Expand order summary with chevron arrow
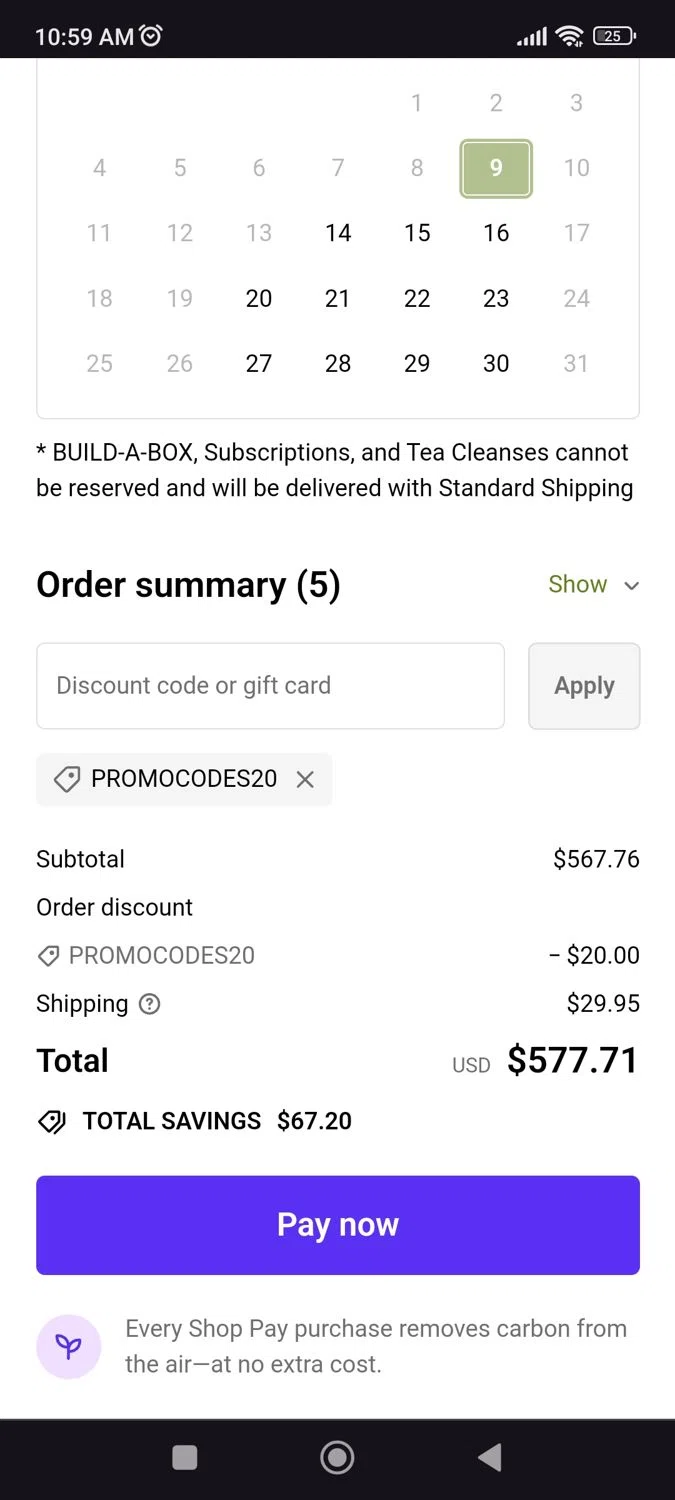This screenshot has height=1500, width=675. pos(631,586)
